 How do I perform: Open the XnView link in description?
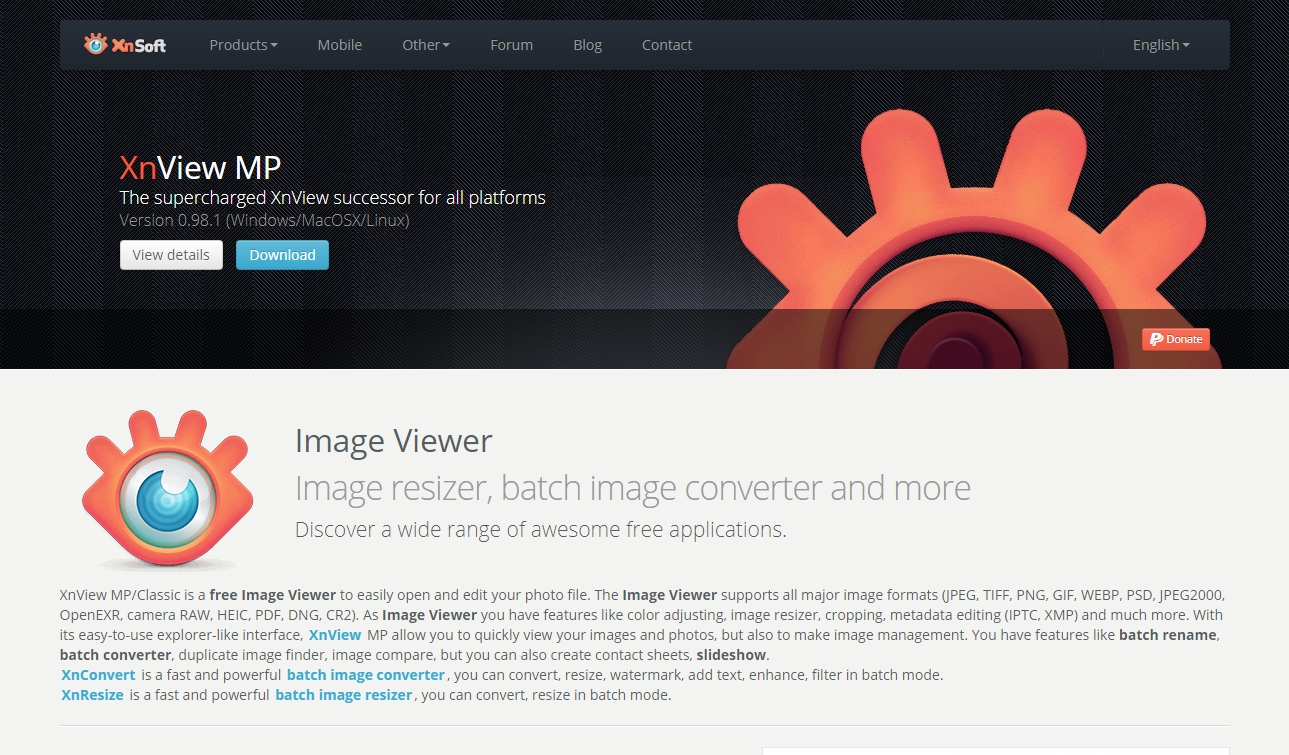334,634
